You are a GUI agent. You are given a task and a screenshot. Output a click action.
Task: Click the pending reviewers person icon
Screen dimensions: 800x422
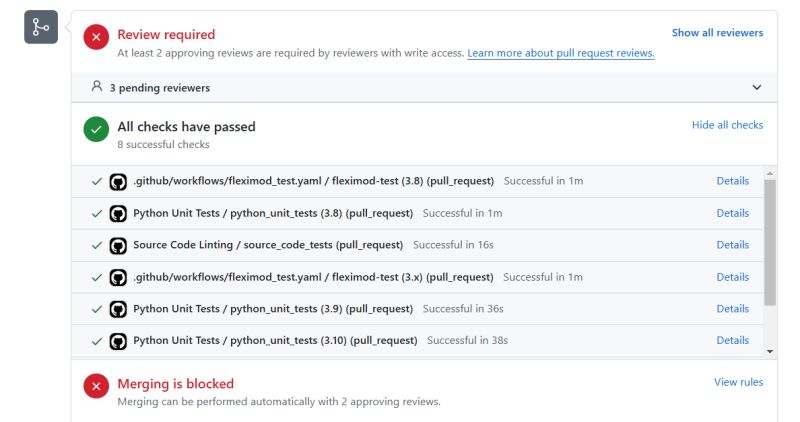click(97, 87)
